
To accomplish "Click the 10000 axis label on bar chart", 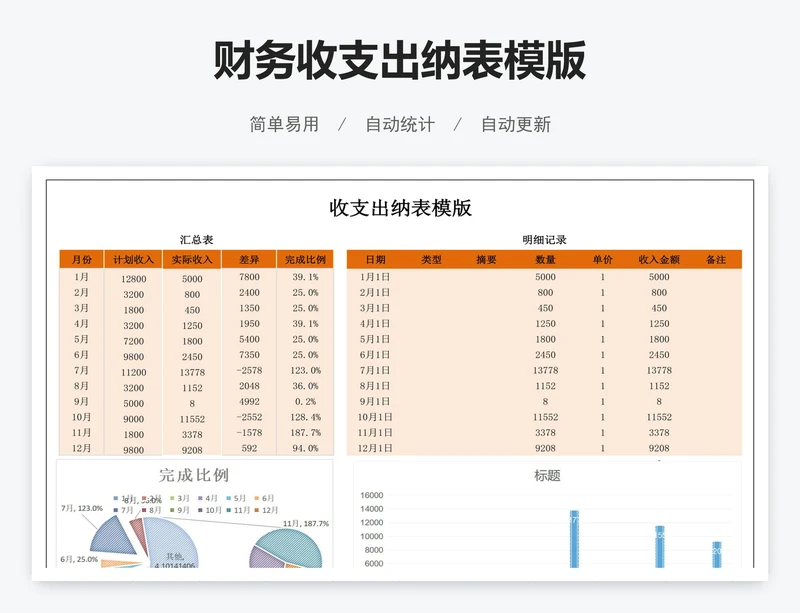I will [371, 536].
